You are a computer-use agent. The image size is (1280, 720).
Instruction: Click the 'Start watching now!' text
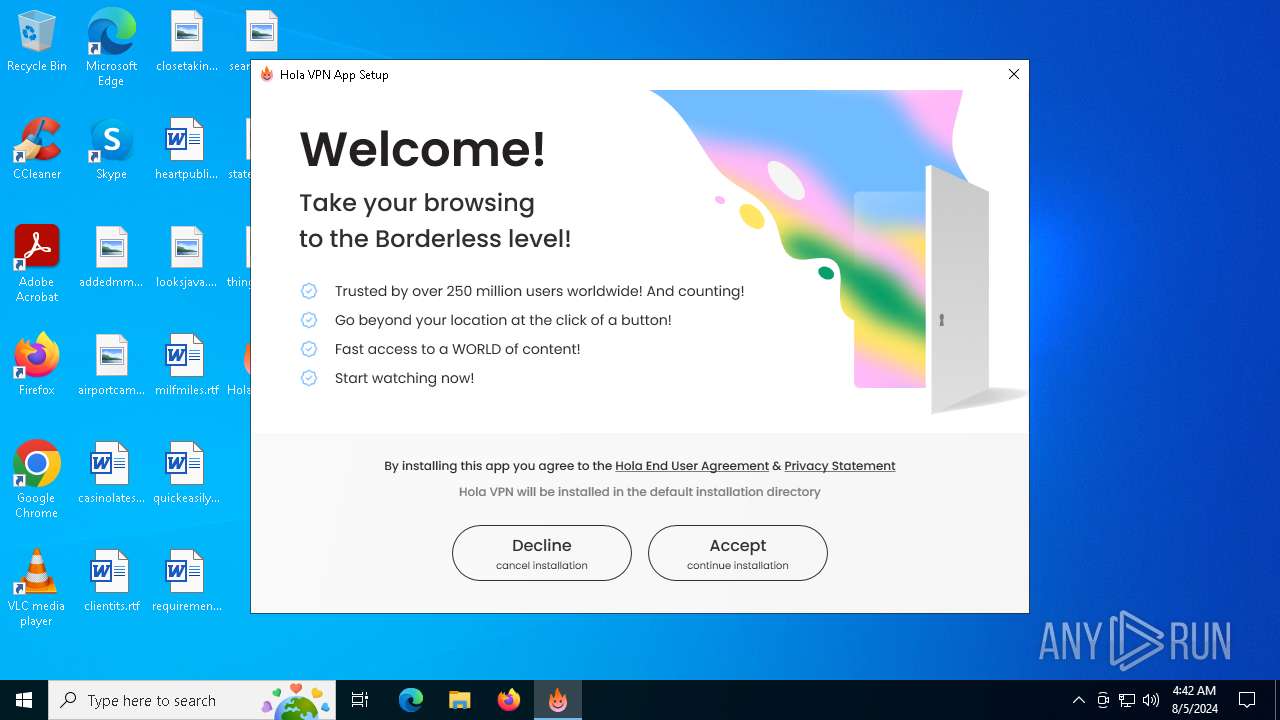click(404, 378)
